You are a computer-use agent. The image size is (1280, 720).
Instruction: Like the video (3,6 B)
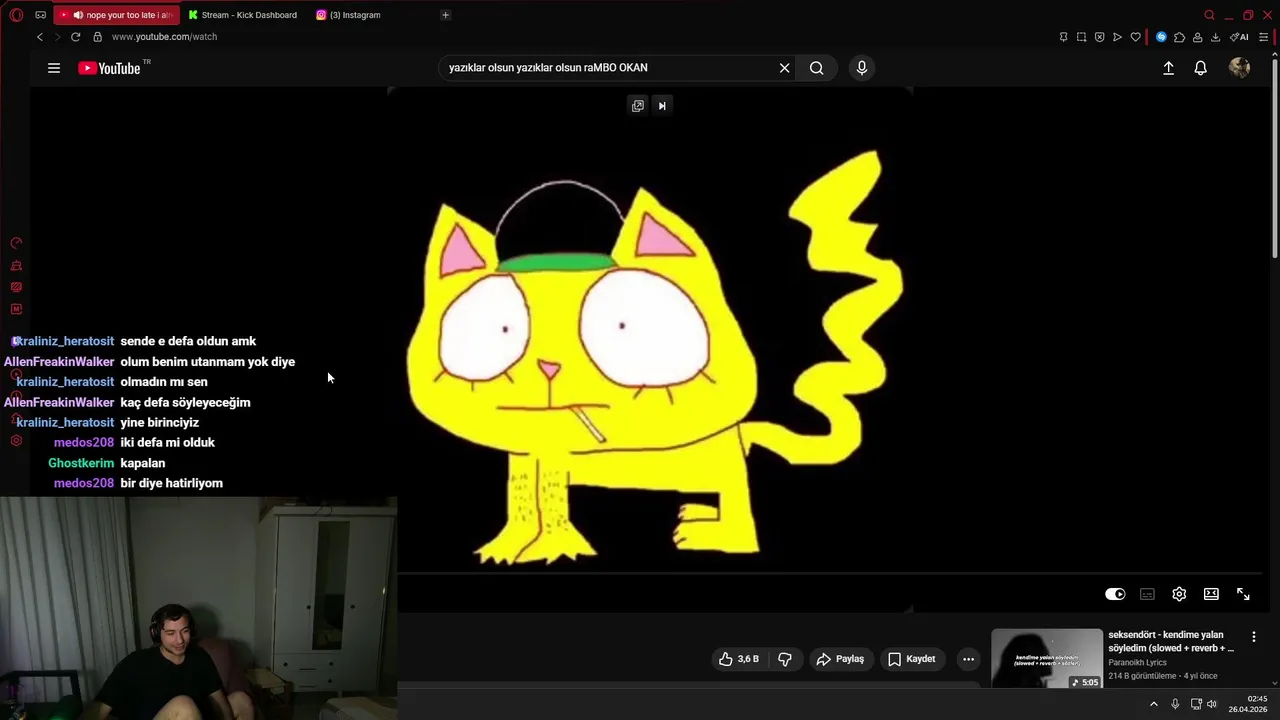tap(738, 659)
